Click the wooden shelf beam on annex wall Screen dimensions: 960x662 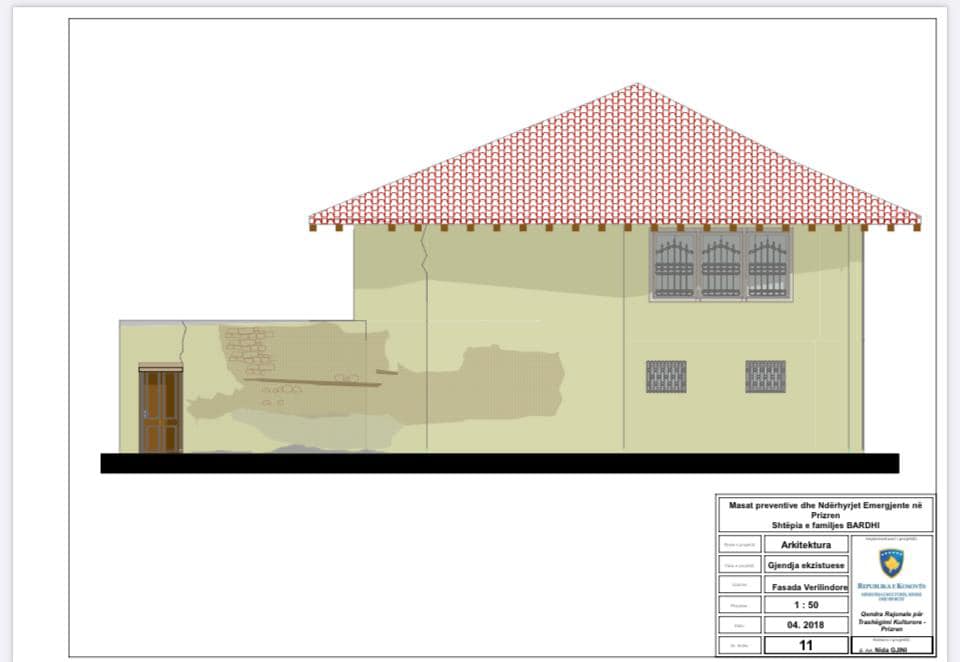[312, 382]
